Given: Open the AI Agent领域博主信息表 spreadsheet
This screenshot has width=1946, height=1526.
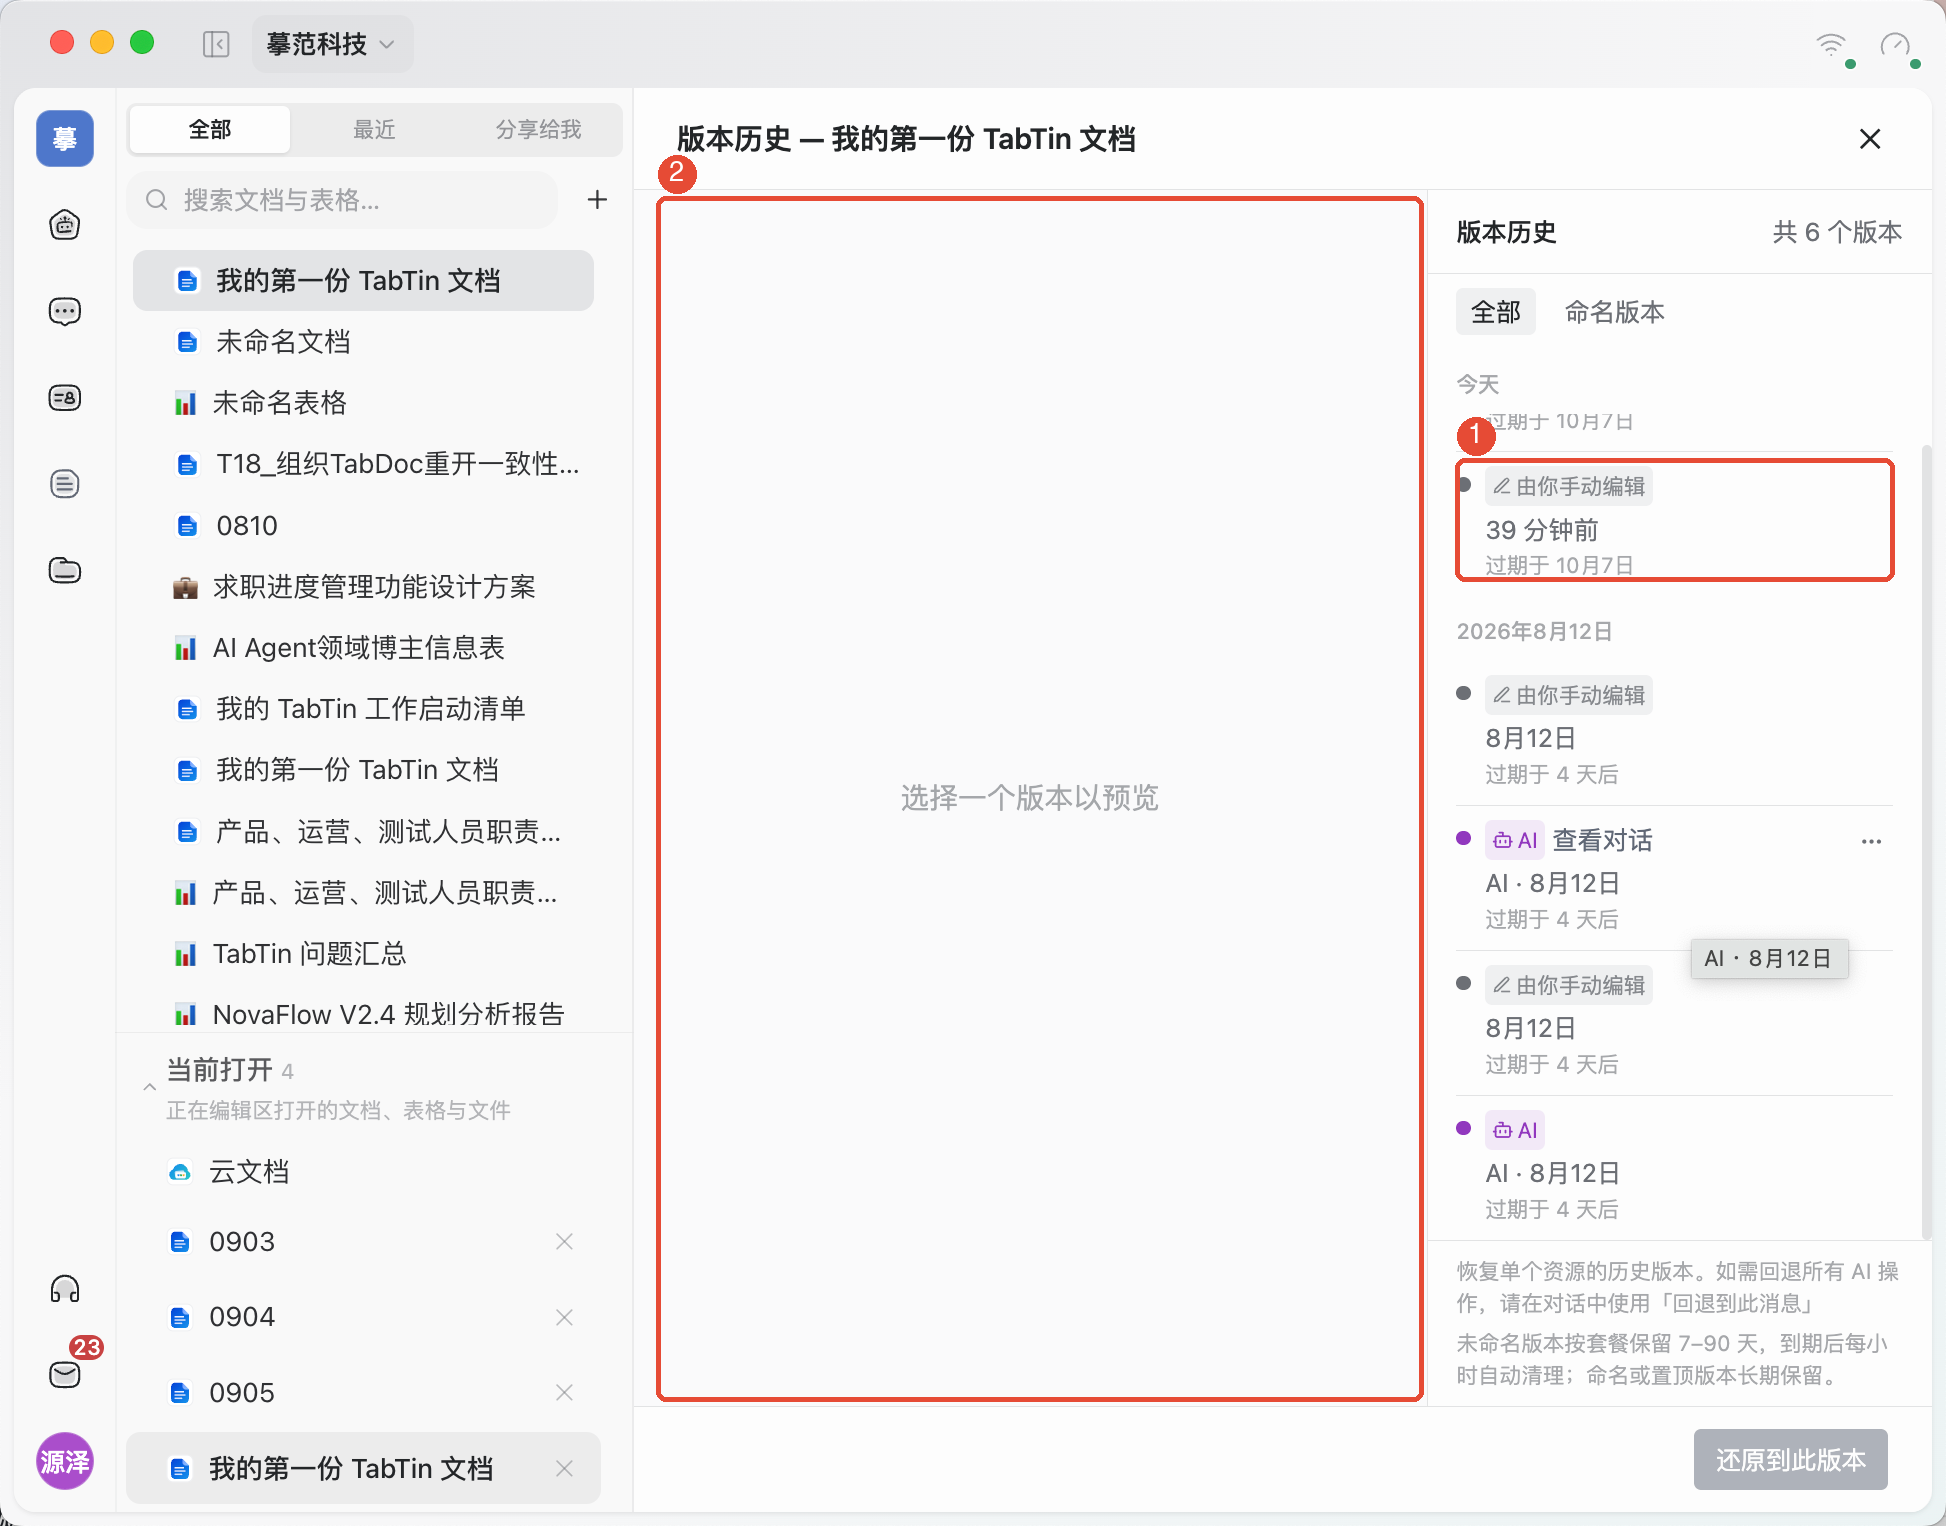Looking at the screenshot, I should click(x=364, y=648).
